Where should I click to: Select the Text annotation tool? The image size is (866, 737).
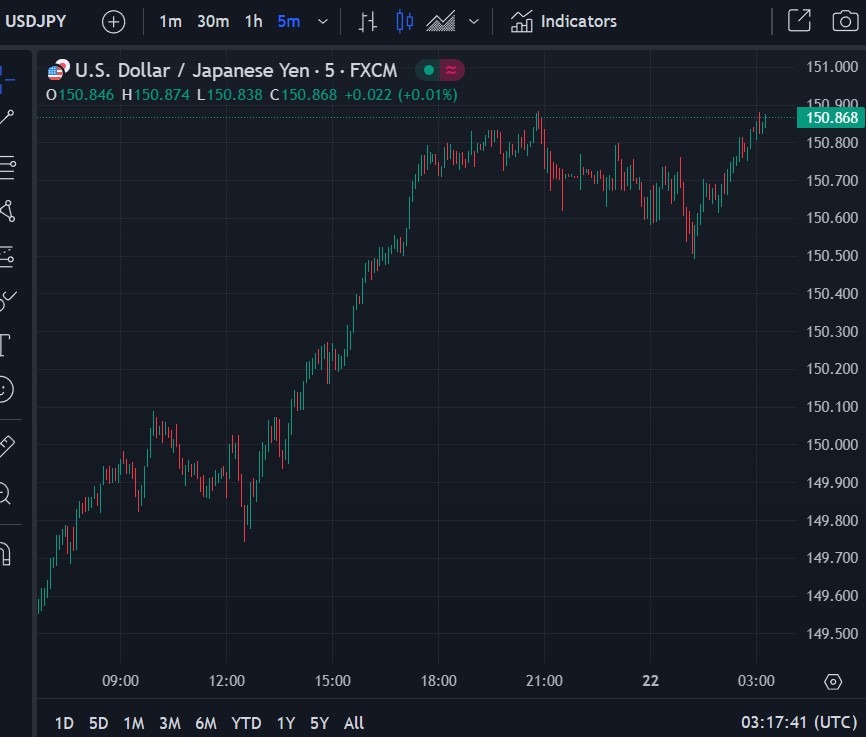[x=5, y=345]
